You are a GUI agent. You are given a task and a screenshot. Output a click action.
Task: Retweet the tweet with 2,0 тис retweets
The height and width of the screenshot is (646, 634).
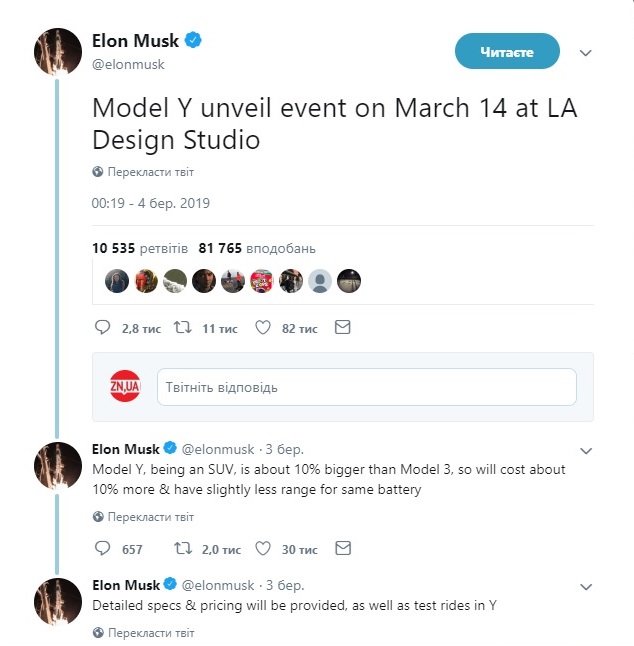183,549
